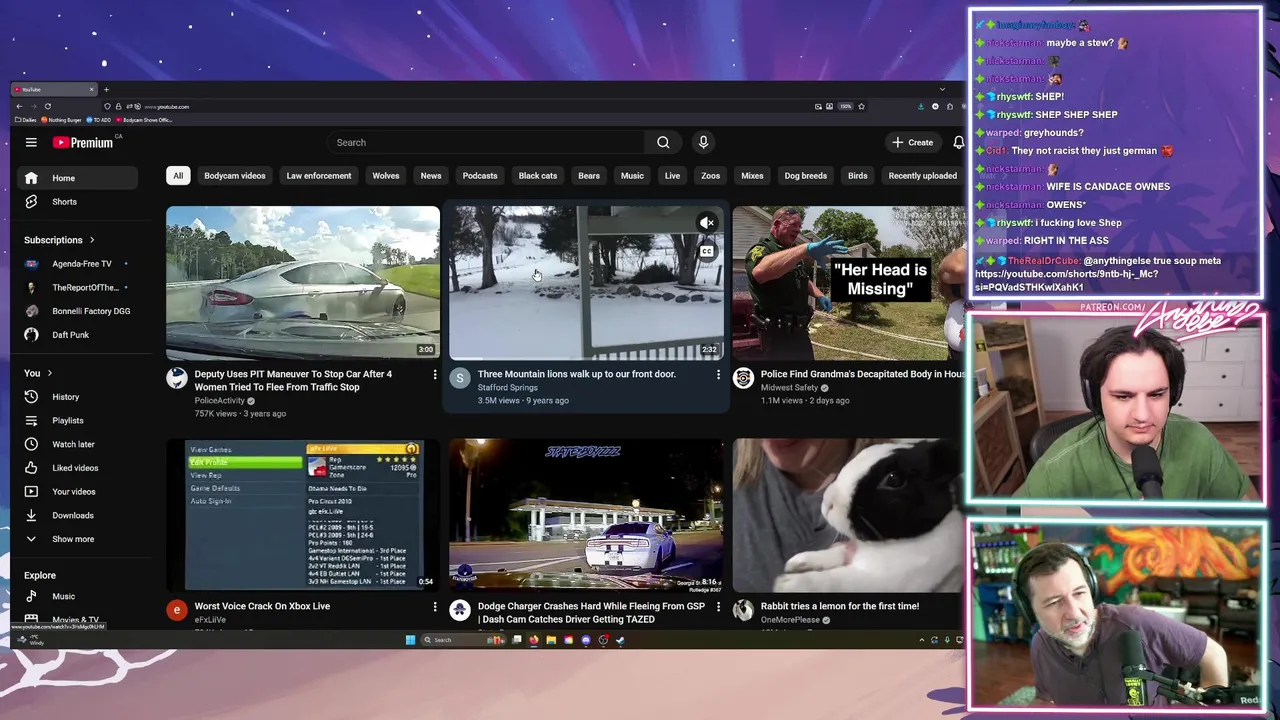
Task: Open Your videos in the sidebar
Action: coord(78,492)
